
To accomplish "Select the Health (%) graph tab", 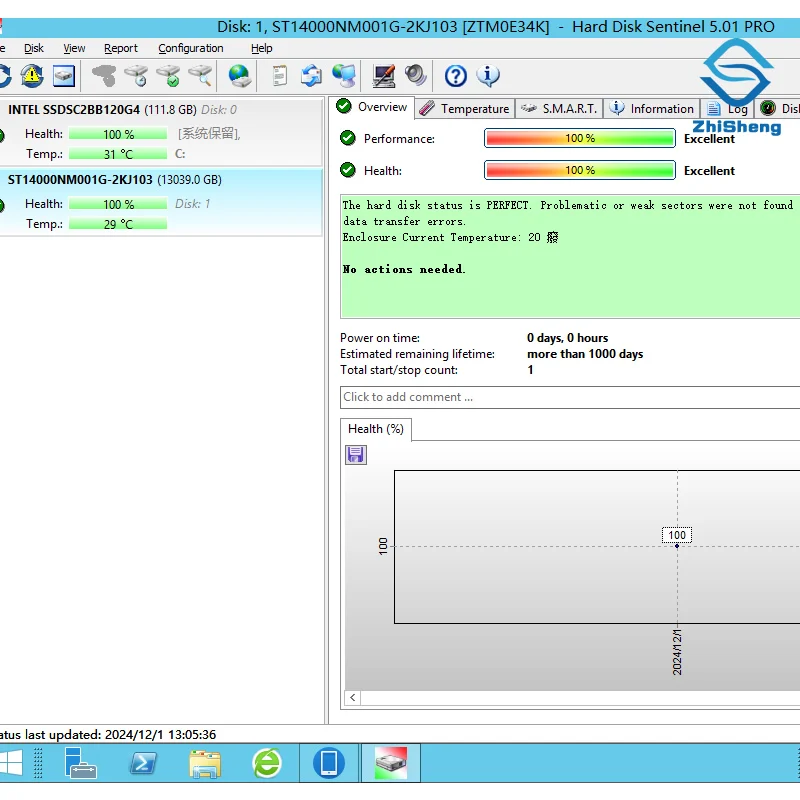I will (376, 429).
